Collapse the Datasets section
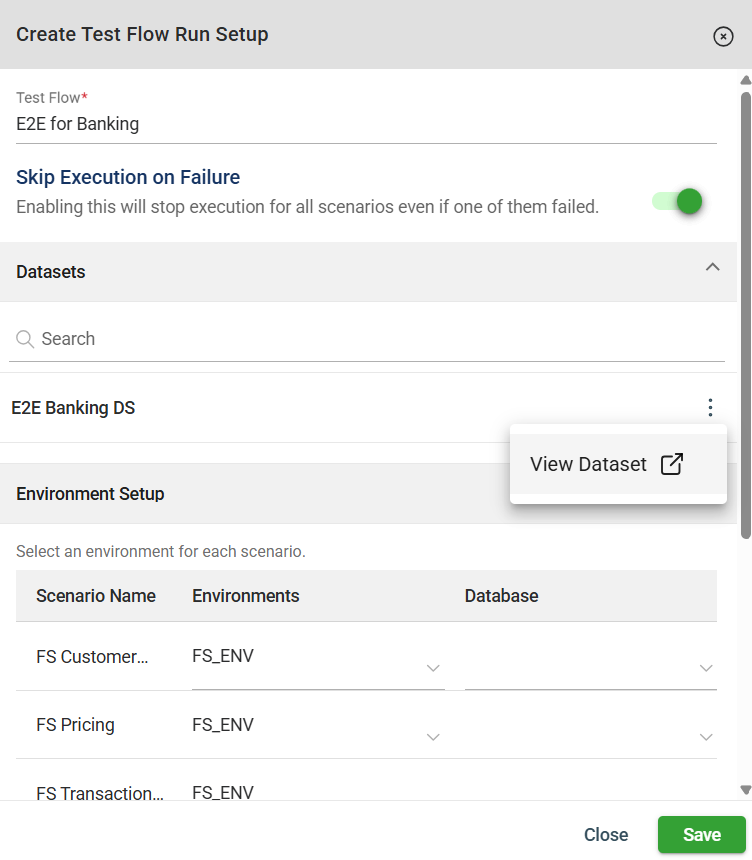Viewport: 752px width, 860px height. [x=712, y=267]
